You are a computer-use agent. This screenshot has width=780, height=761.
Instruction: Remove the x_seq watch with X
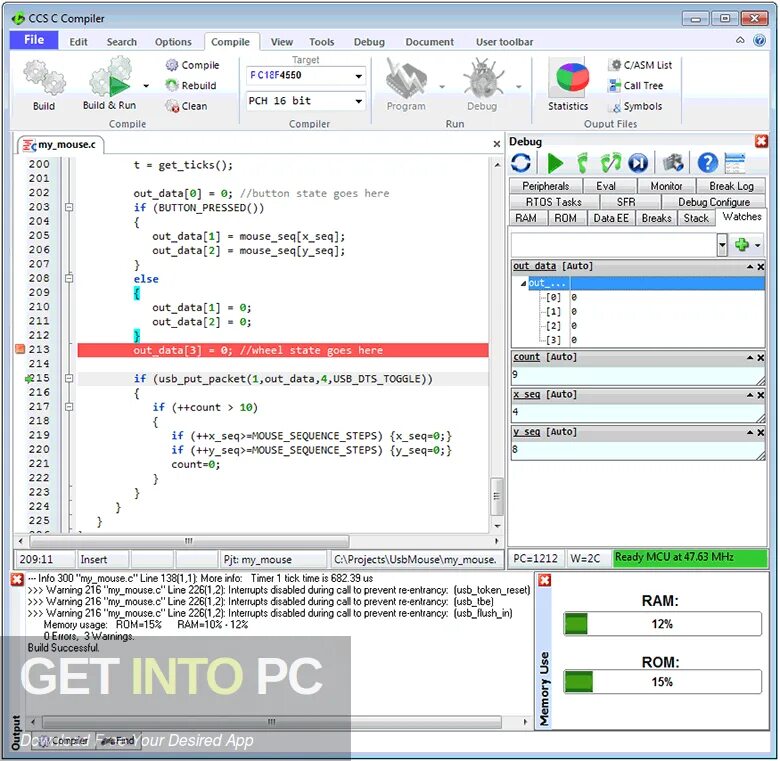pos(761,395)
